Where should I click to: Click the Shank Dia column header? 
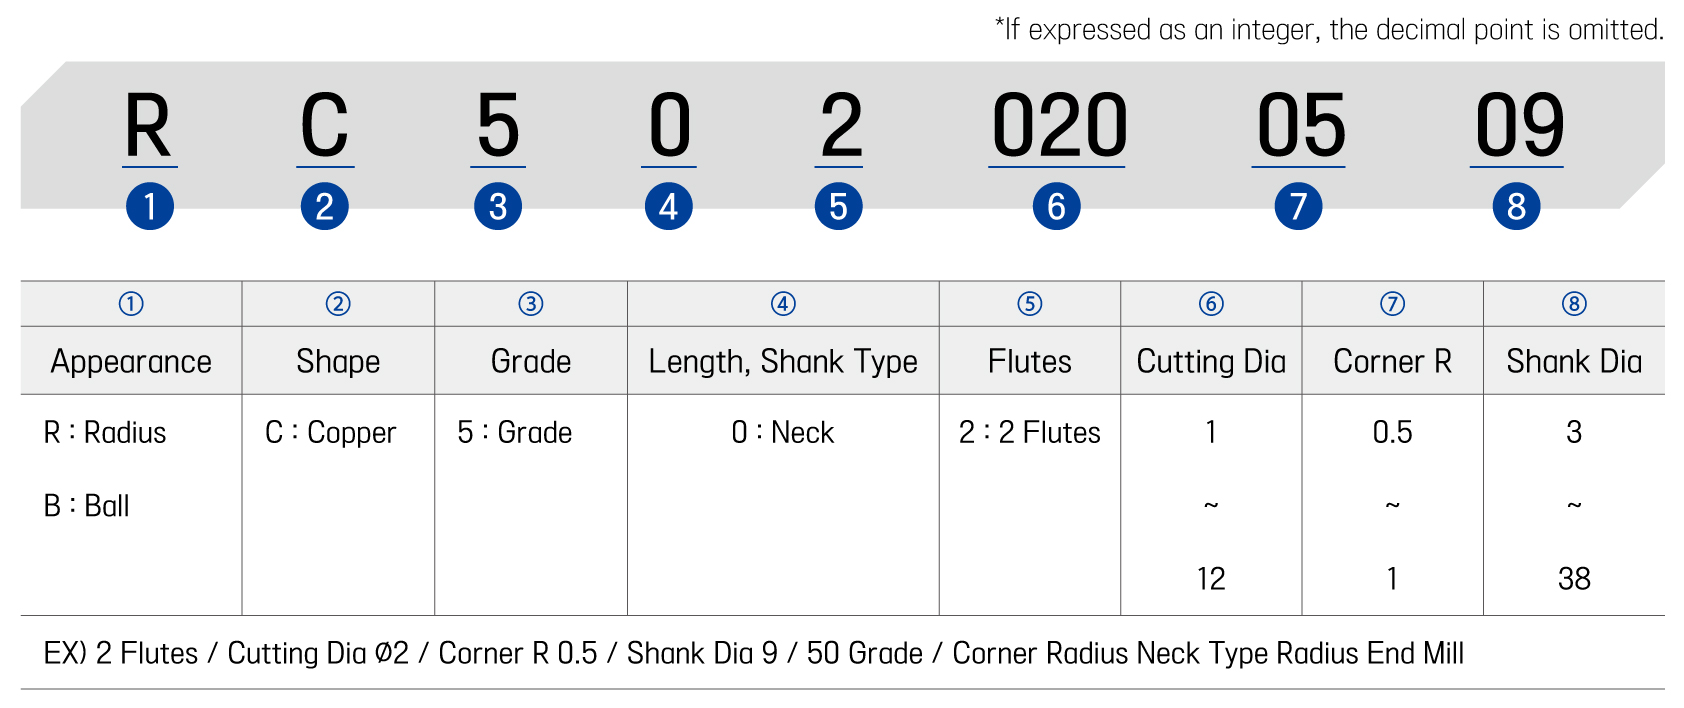coord(1574,361)
